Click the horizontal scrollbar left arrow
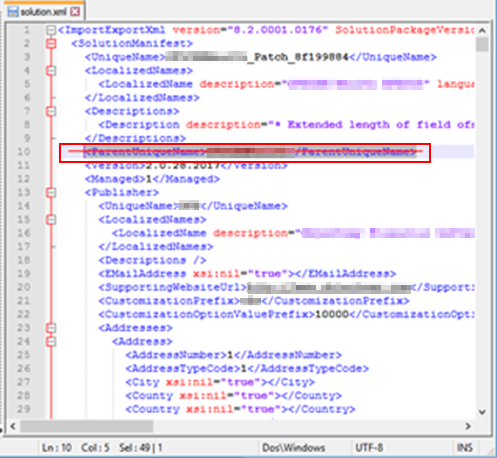This screenshot has height=458, width=497. (x=13, y=426)
